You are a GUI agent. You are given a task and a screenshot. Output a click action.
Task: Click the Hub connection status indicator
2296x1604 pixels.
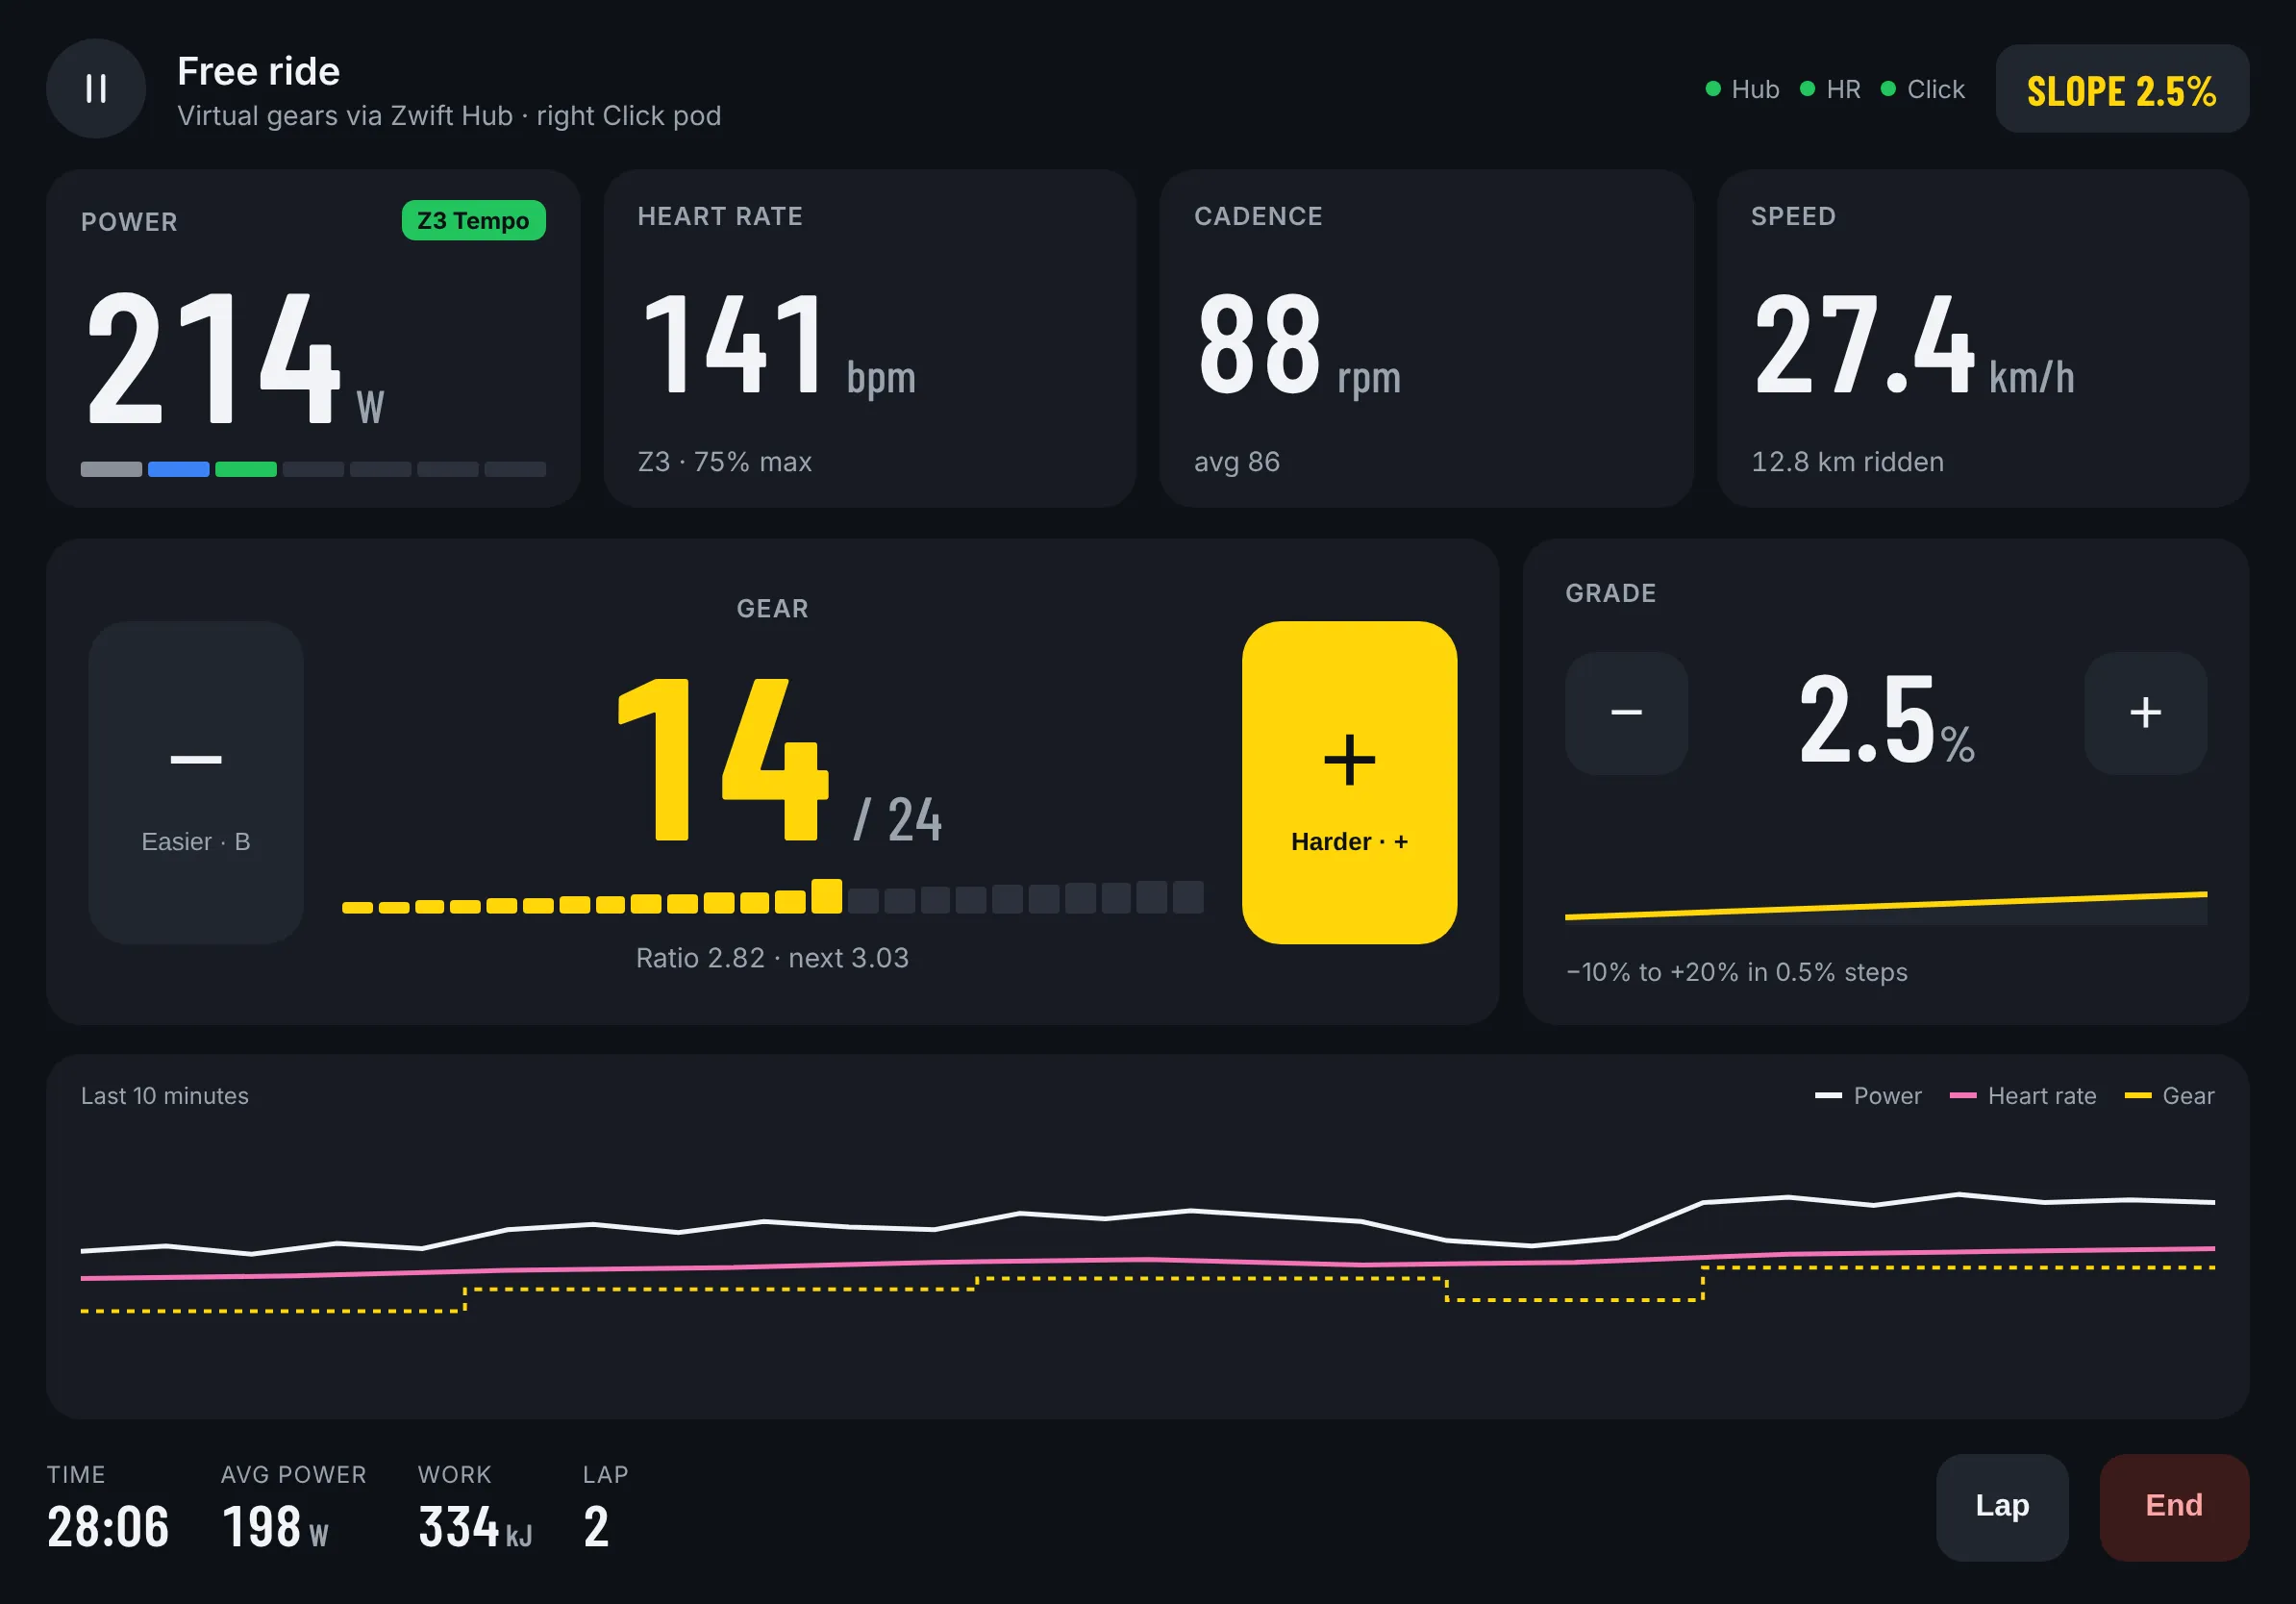(x=1742, y=89)
